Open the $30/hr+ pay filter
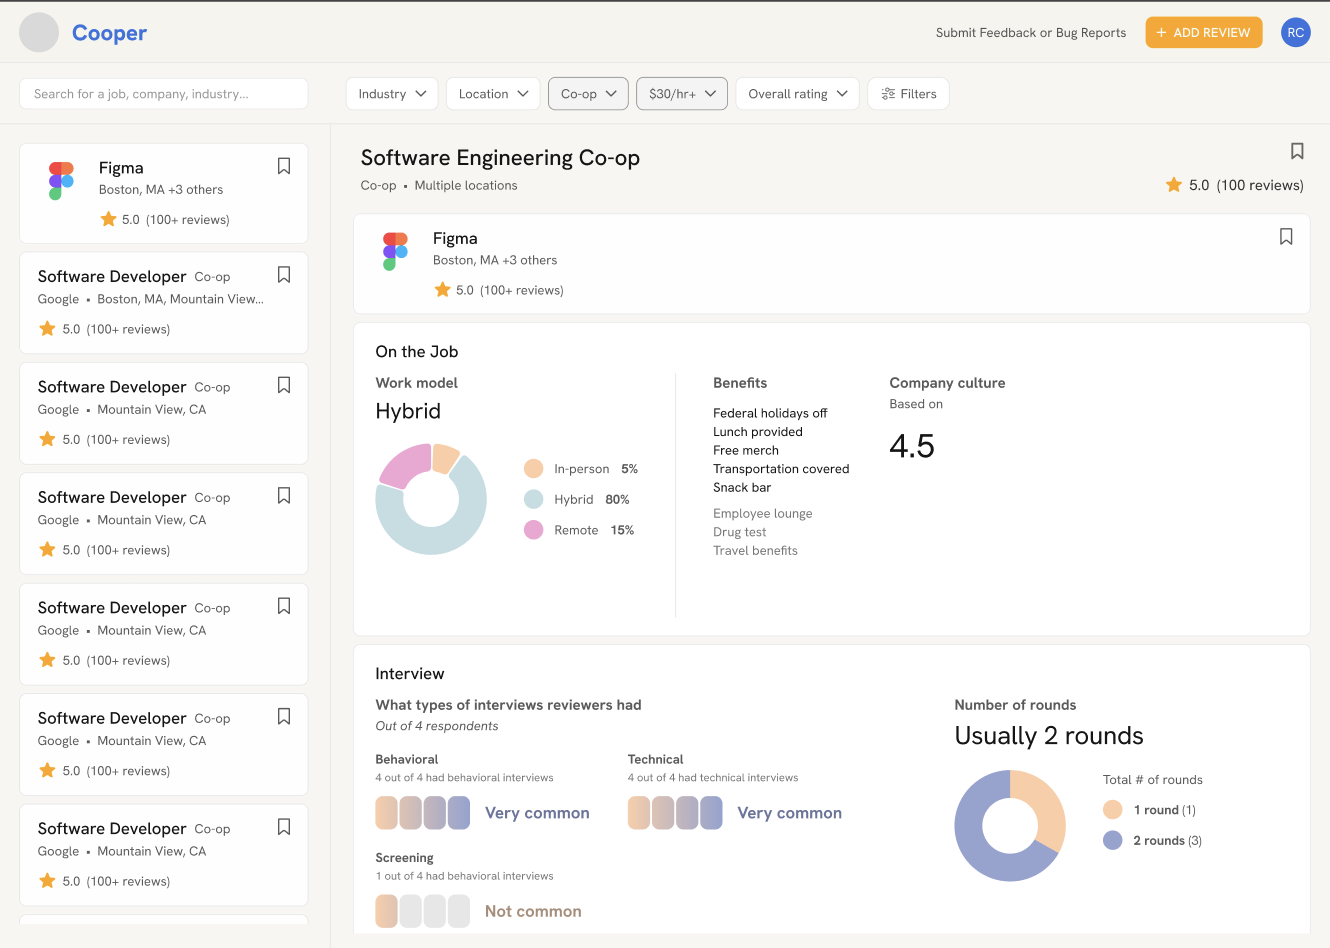The image size is (1330, 948). point(682,94)
